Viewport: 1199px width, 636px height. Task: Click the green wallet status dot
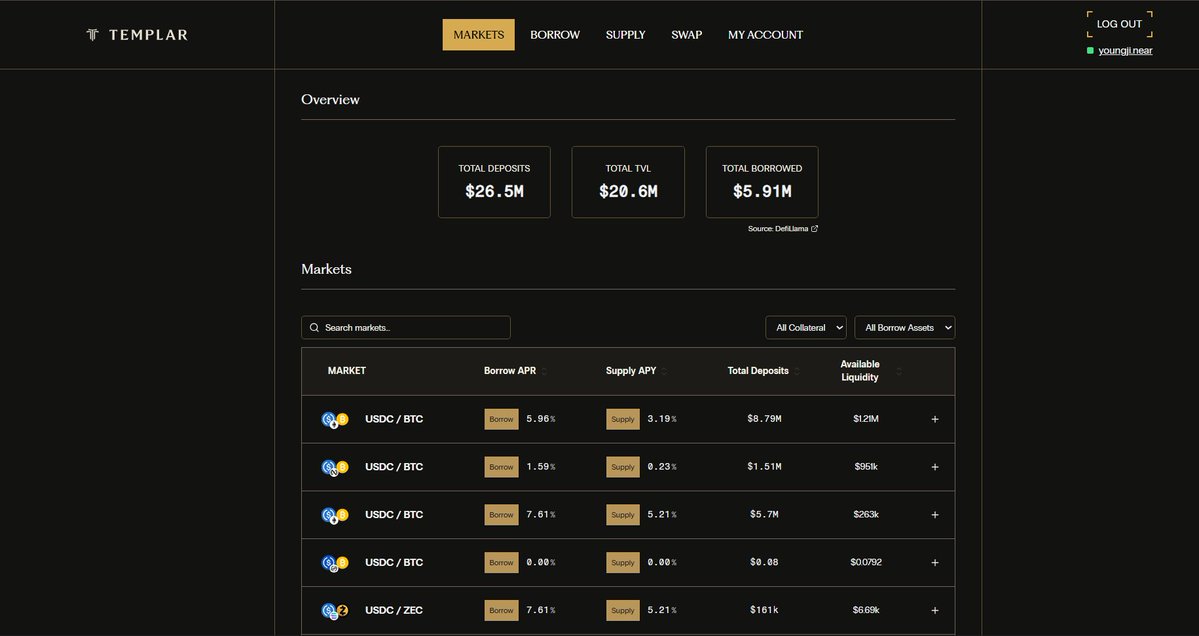(x=1090, y=50)
